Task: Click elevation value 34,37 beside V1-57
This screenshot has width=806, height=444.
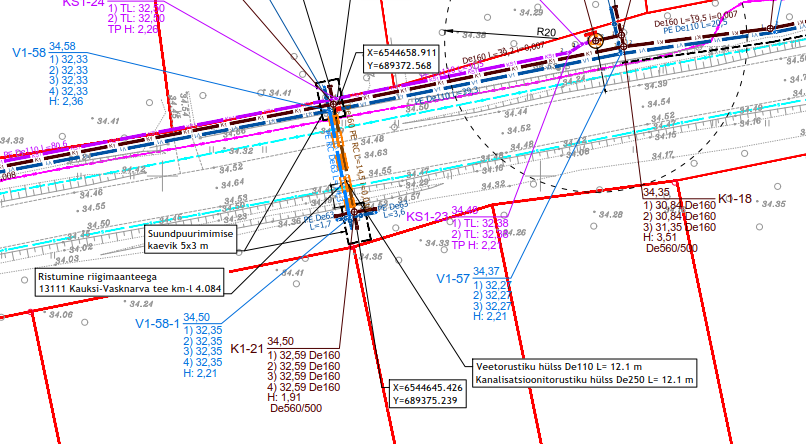Action: (486, 271)
